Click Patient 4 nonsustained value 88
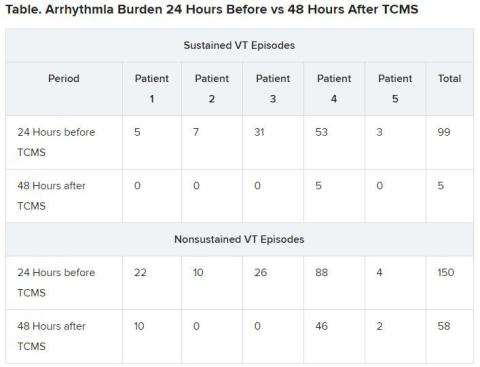 322,272
